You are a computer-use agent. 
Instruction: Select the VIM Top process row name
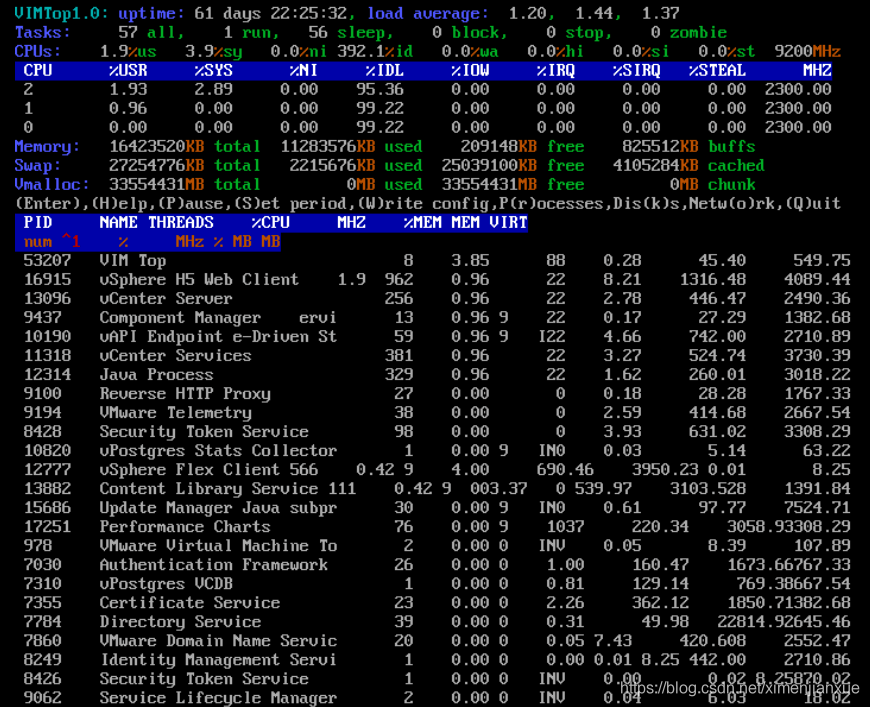click(133, 260)
